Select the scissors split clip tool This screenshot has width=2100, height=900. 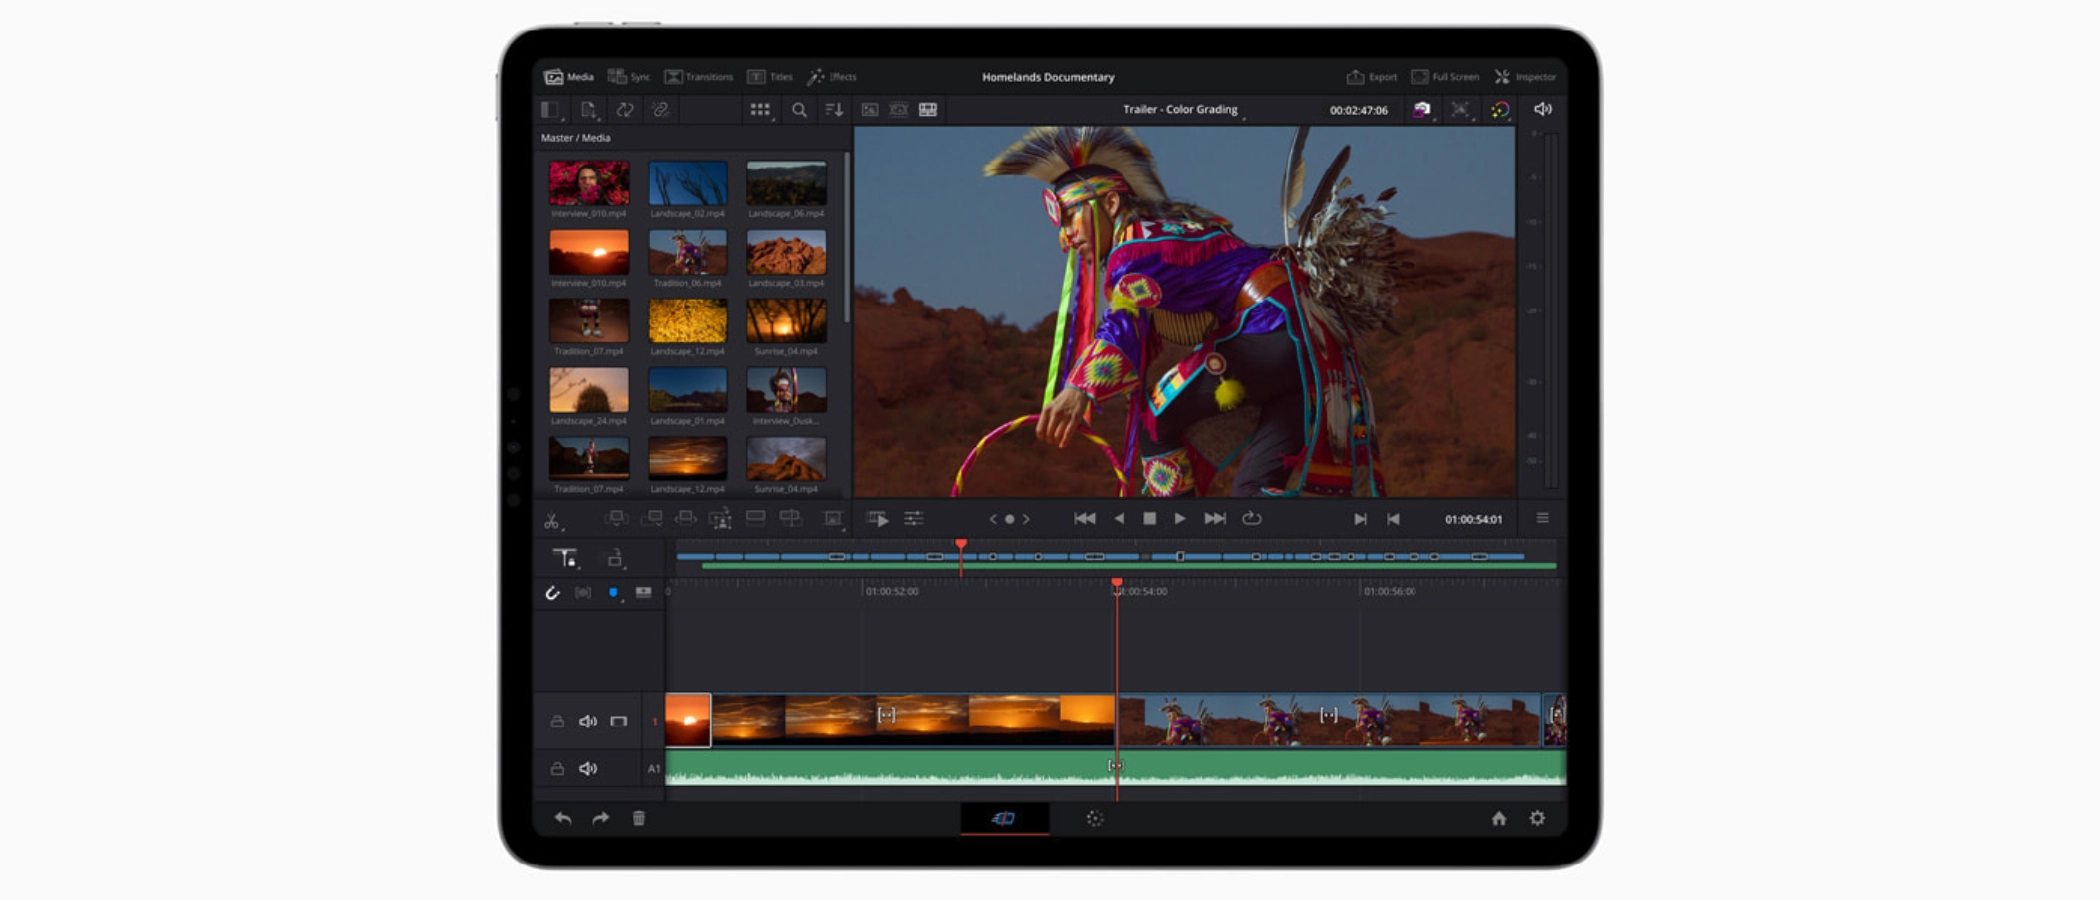[x=551, y=520]
